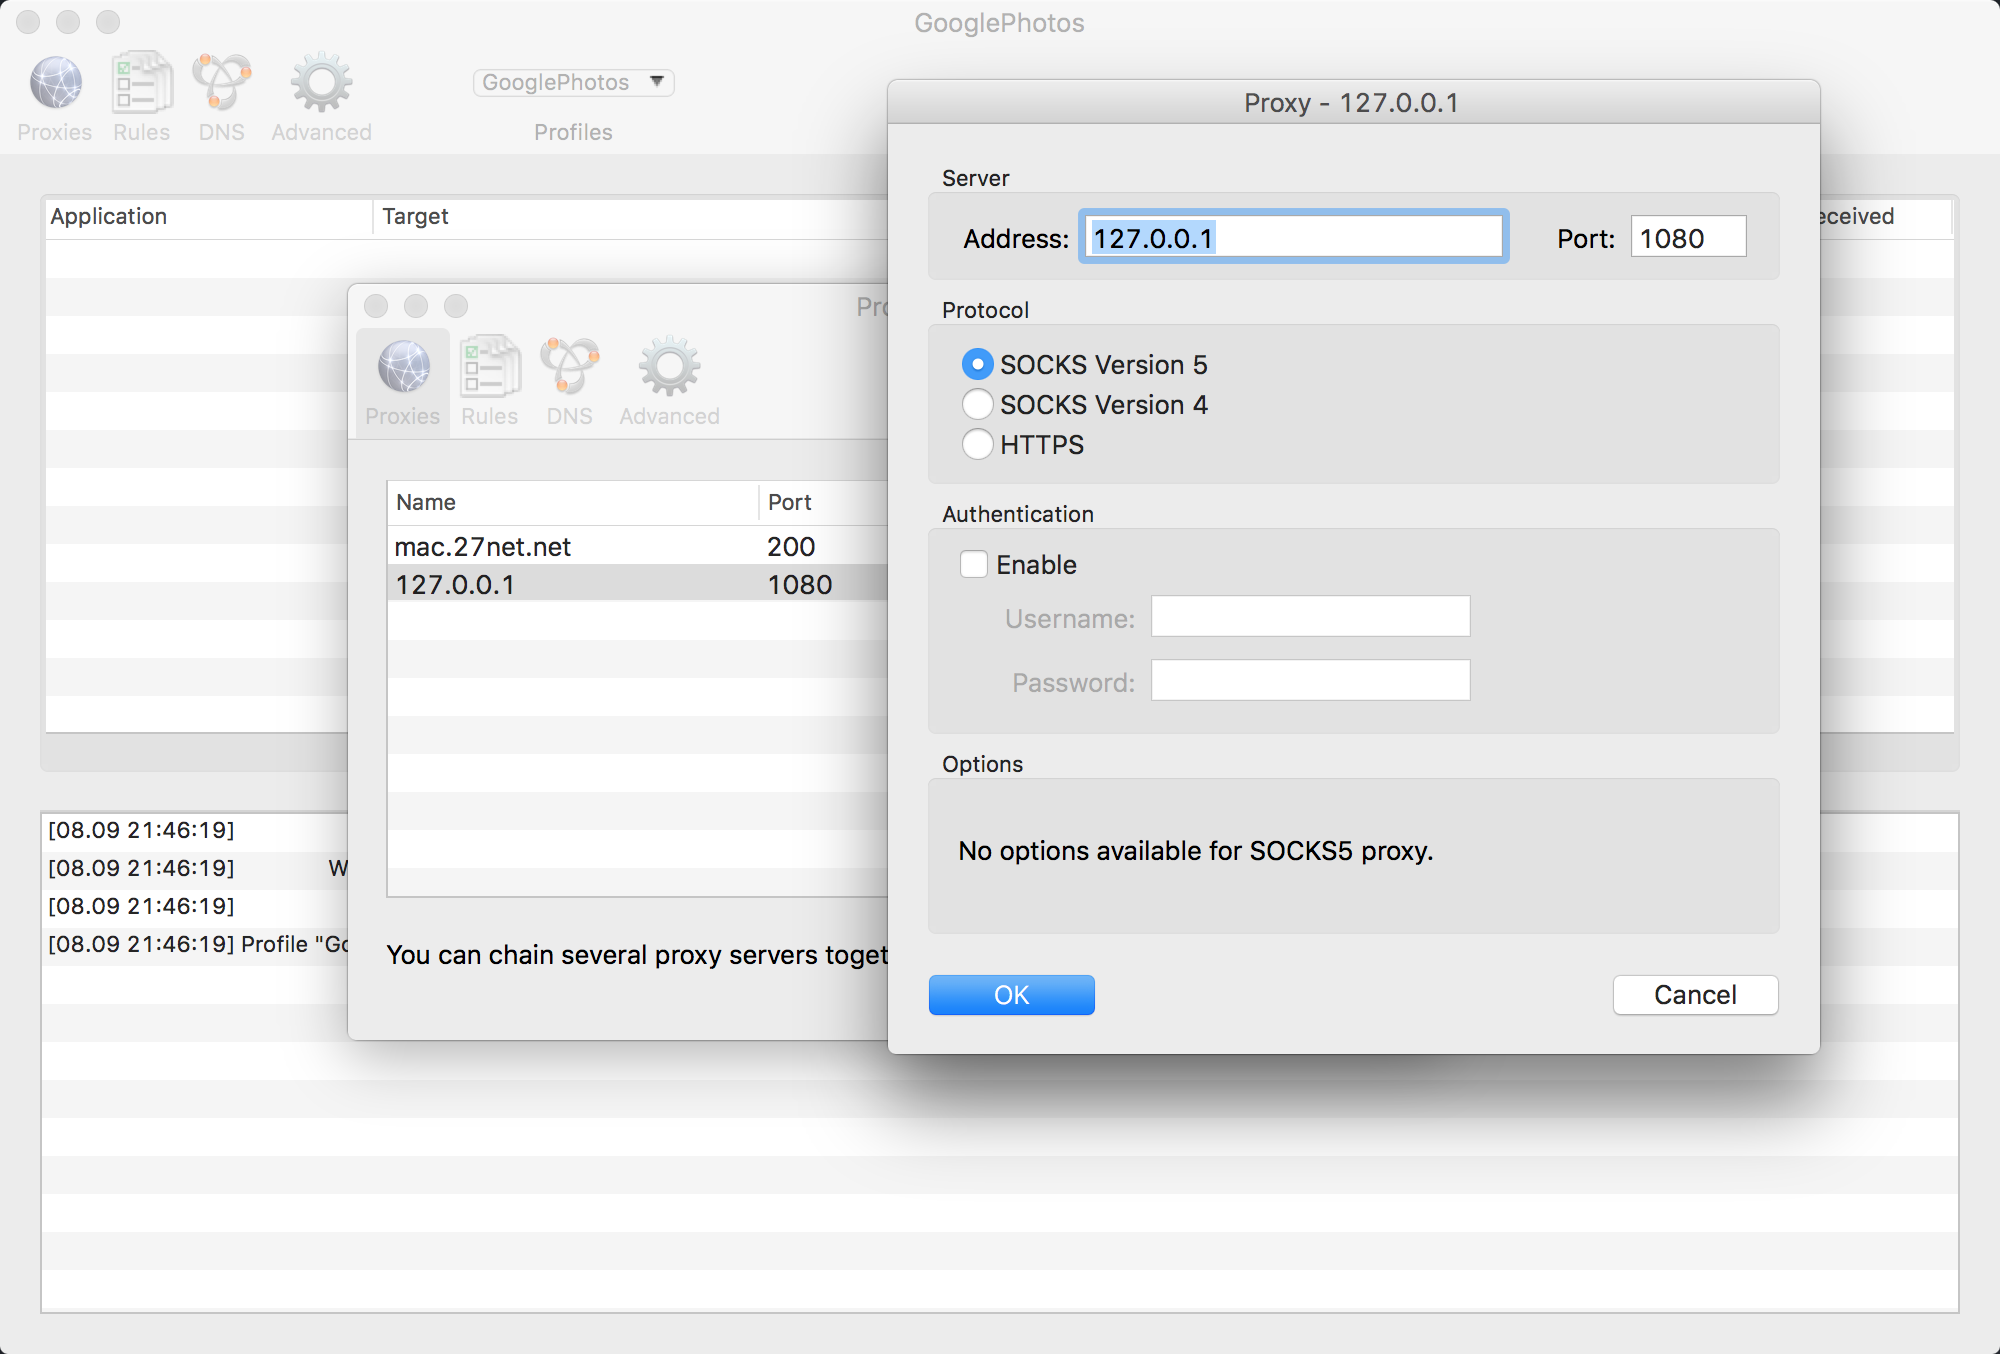Click Cancel to dismiss dialog
Screen dimensions: 2000x1354
(1693, 993)
